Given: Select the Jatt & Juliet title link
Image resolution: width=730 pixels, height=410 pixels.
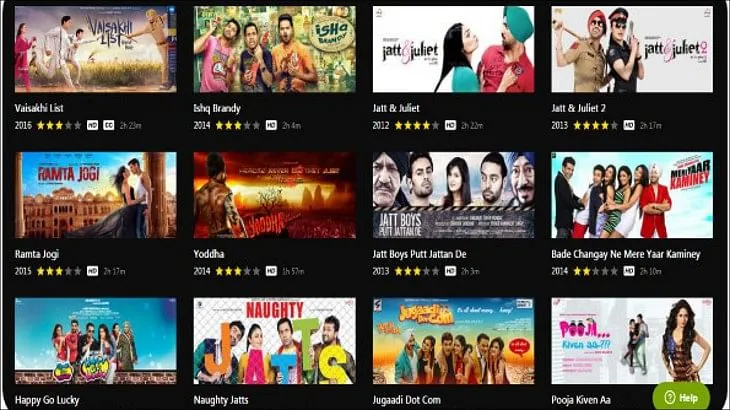Looking at the screenshot, I should 396,108.
